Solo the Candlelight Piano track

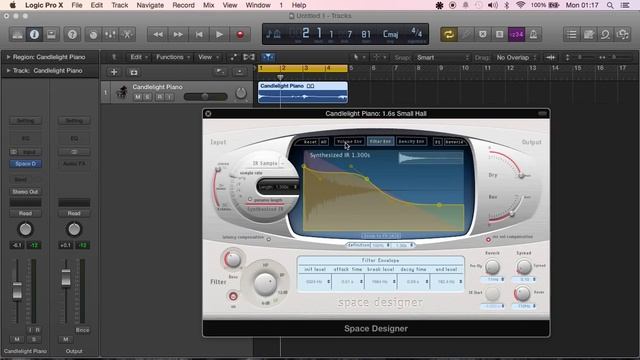[x=147, y=97]
